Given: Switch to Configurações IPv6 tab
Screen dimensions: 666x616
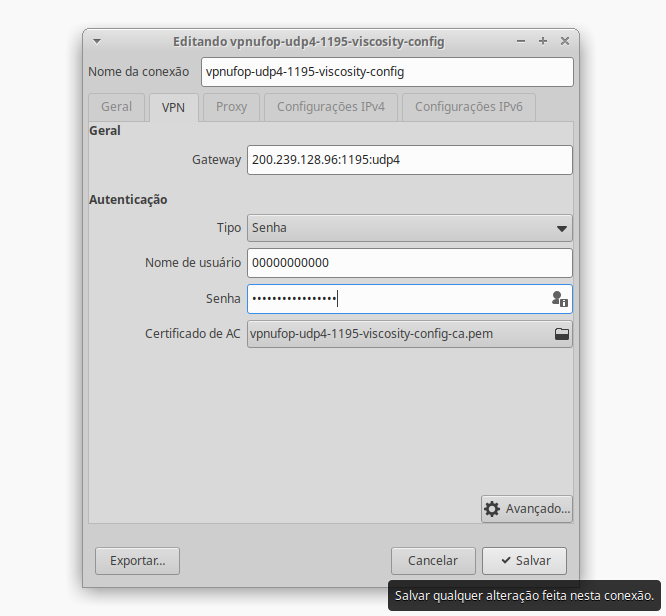Looking at the screenshot, I should tap(468, 107).
